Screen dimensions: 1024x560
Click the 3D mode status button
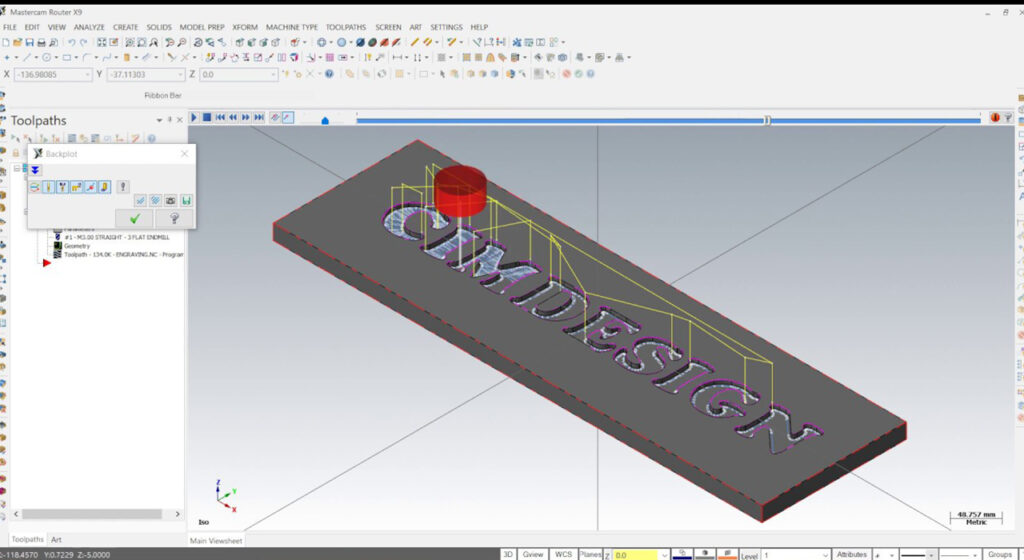click(508, 554)
